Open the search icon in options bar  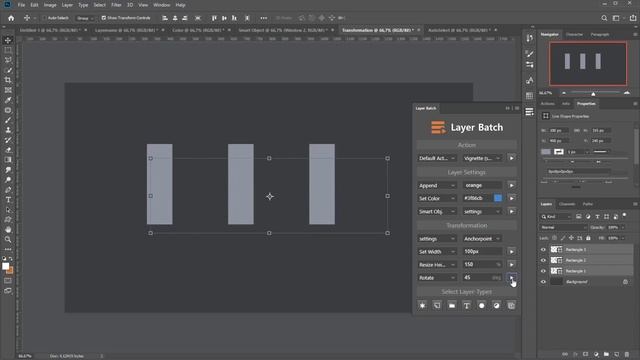click(x=604, y=18)
